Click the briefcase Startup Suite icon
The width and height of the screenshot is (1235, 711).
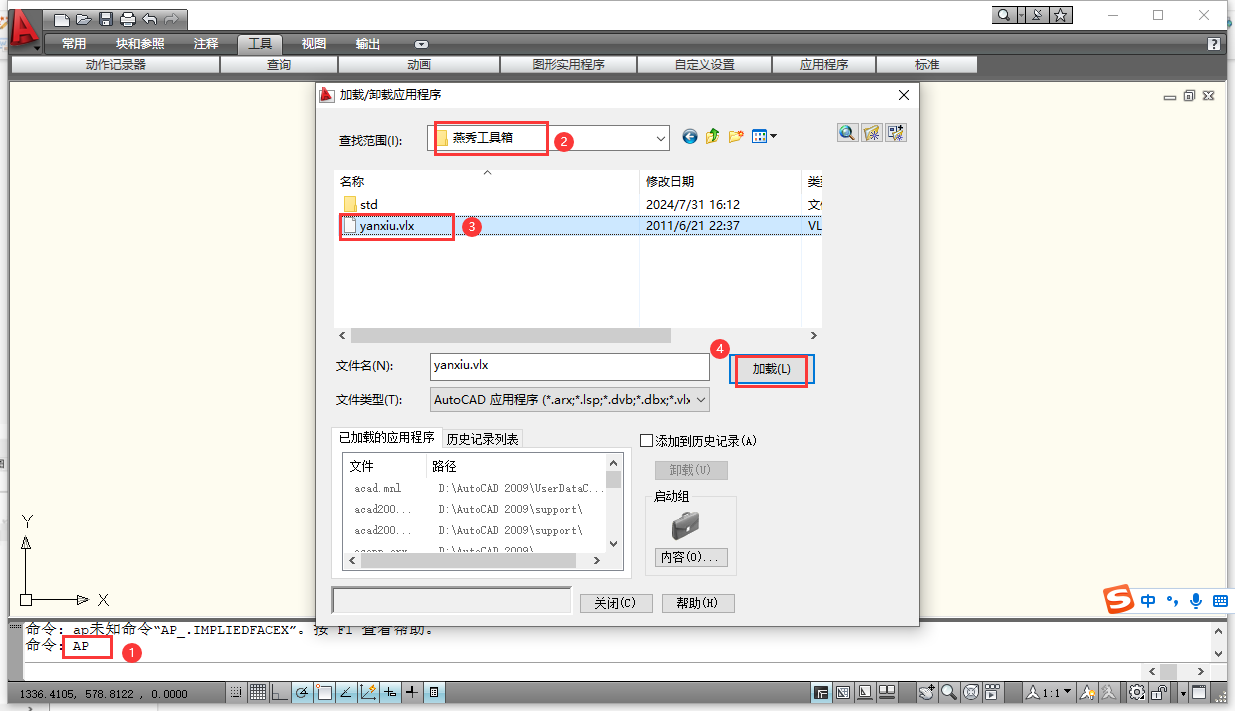pos(685,525)
